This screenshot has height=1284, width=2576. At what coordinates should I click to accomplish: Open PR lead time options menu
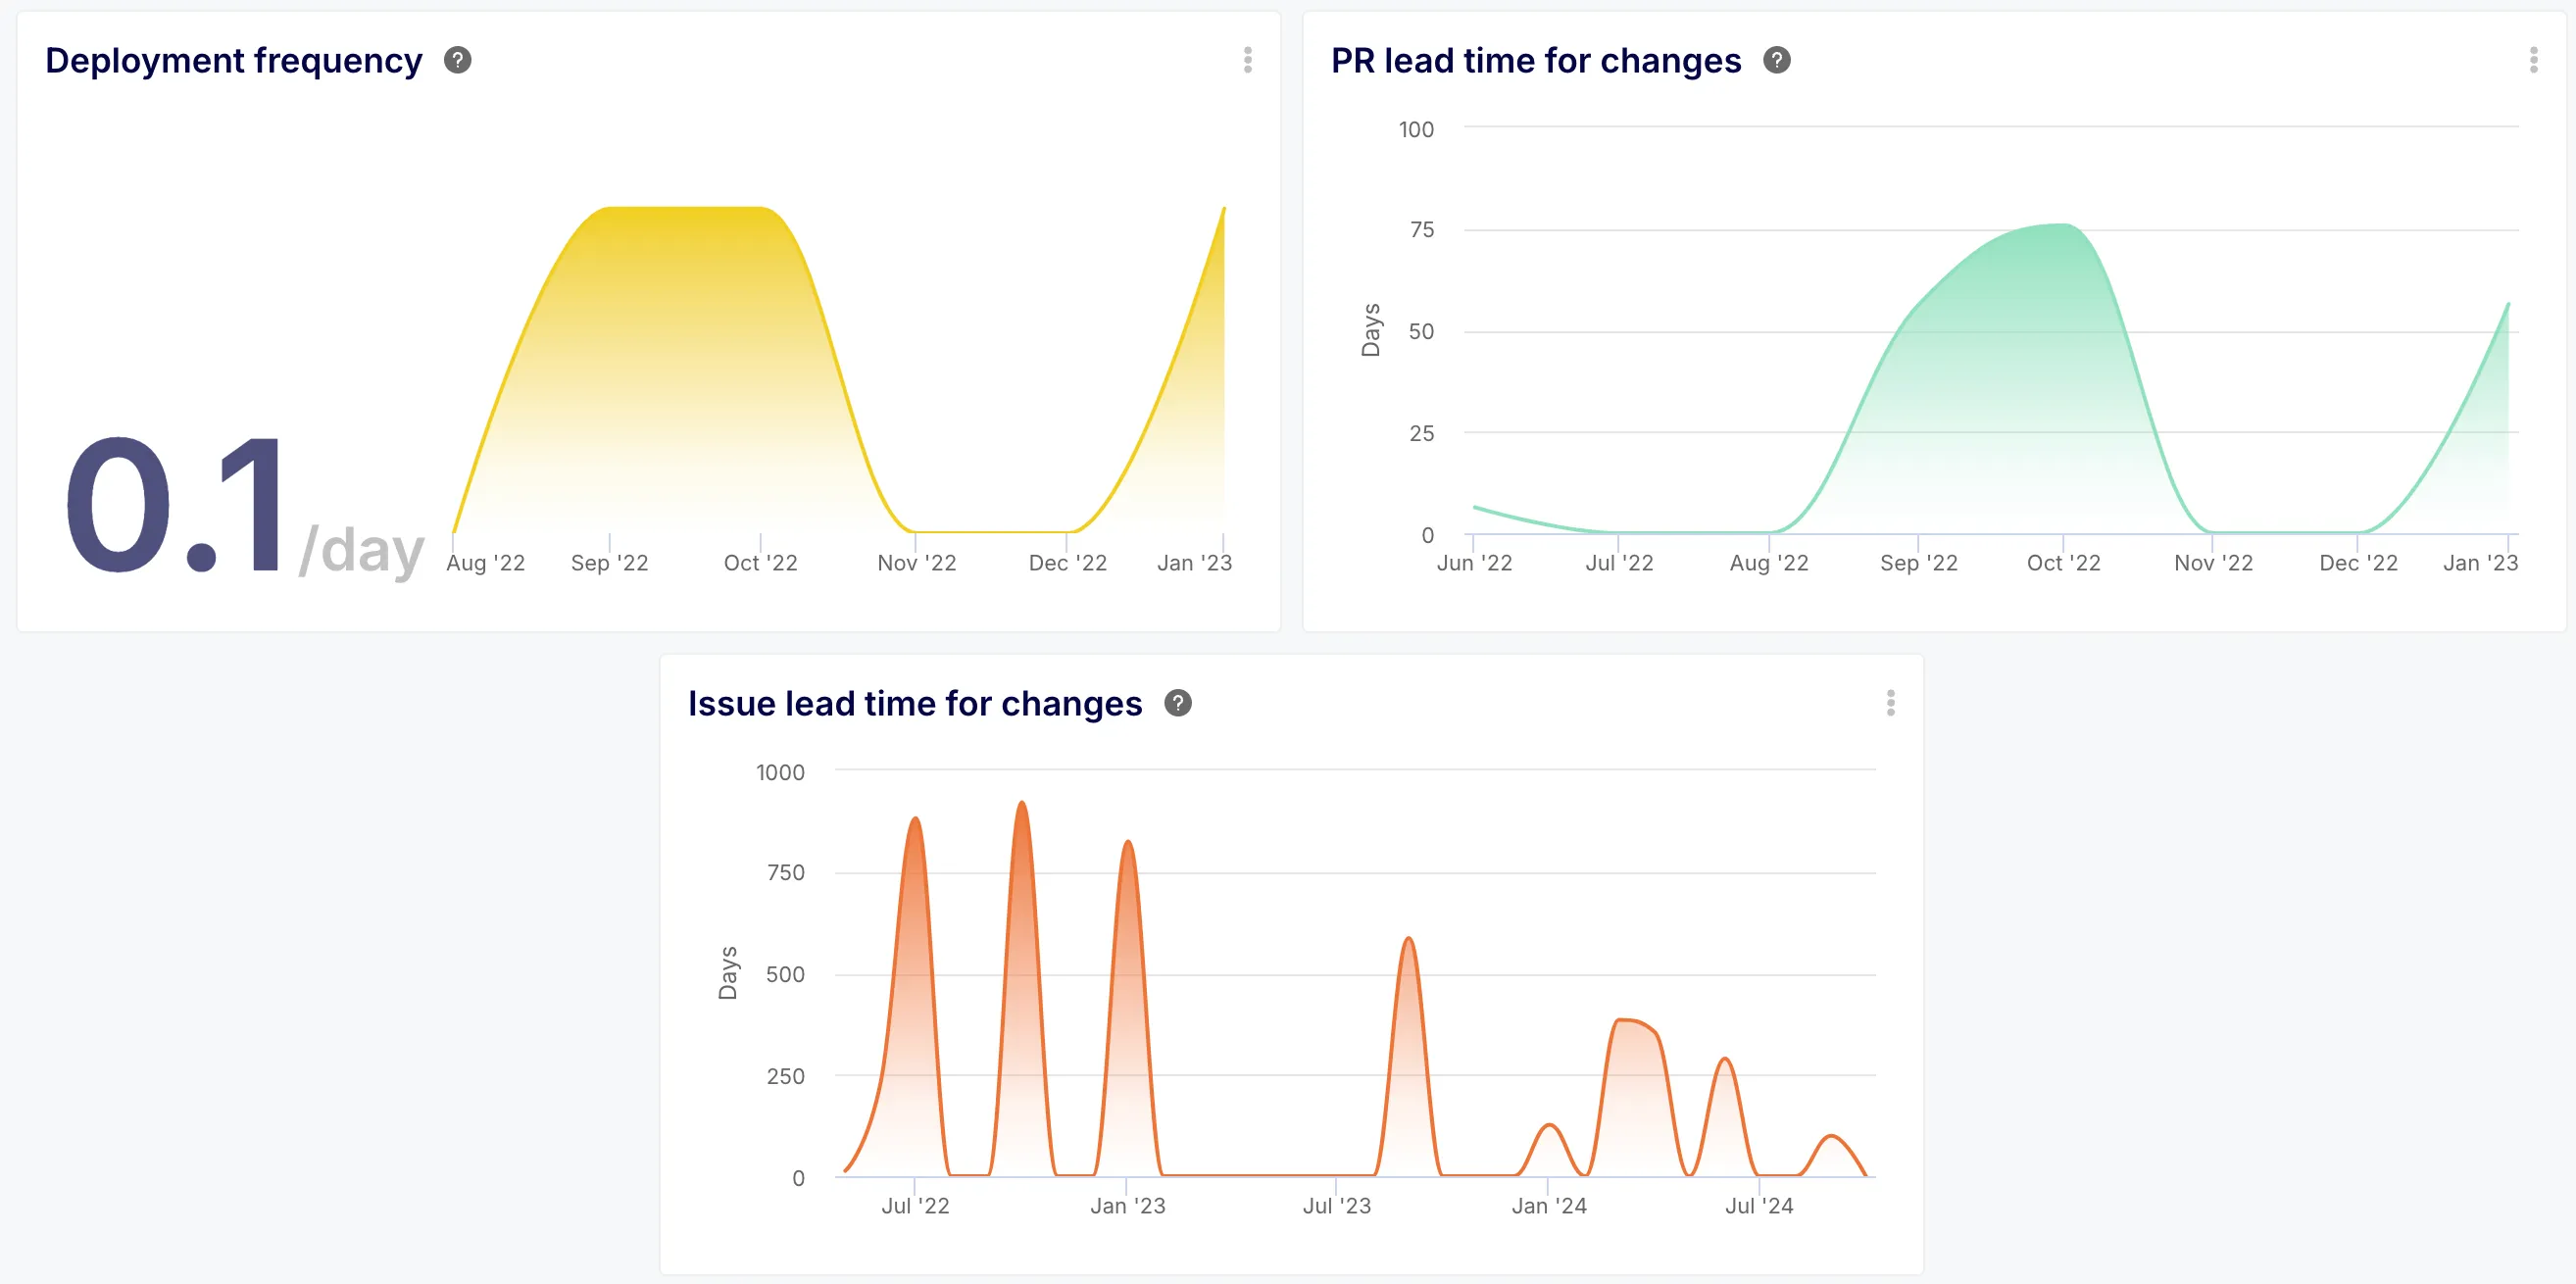pos(2533,60)
